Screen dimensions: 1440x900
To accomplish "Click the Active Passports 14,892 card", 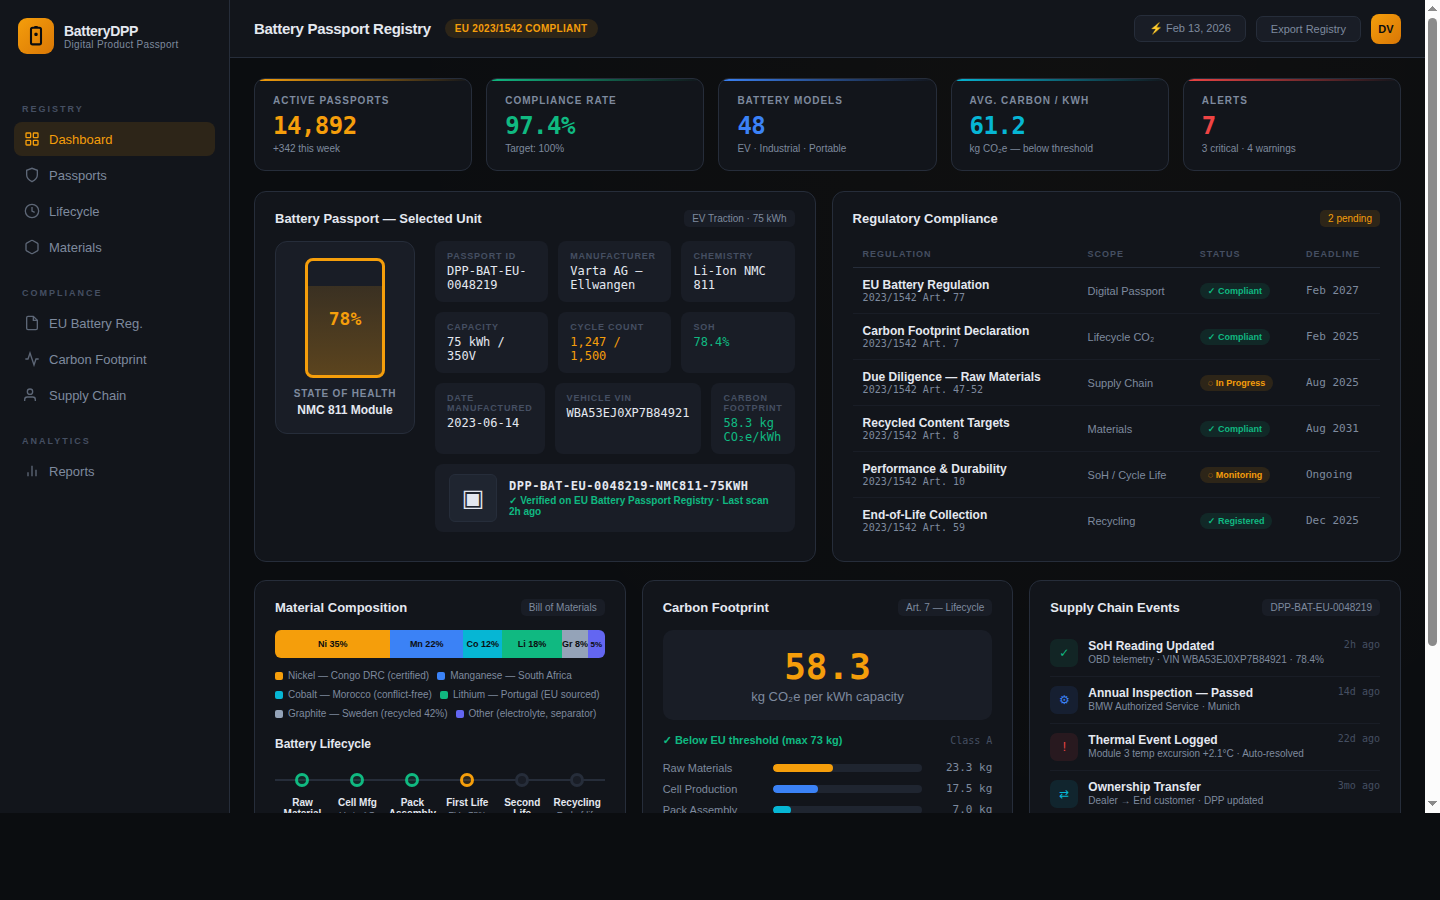I will click(x=363, y=125).
